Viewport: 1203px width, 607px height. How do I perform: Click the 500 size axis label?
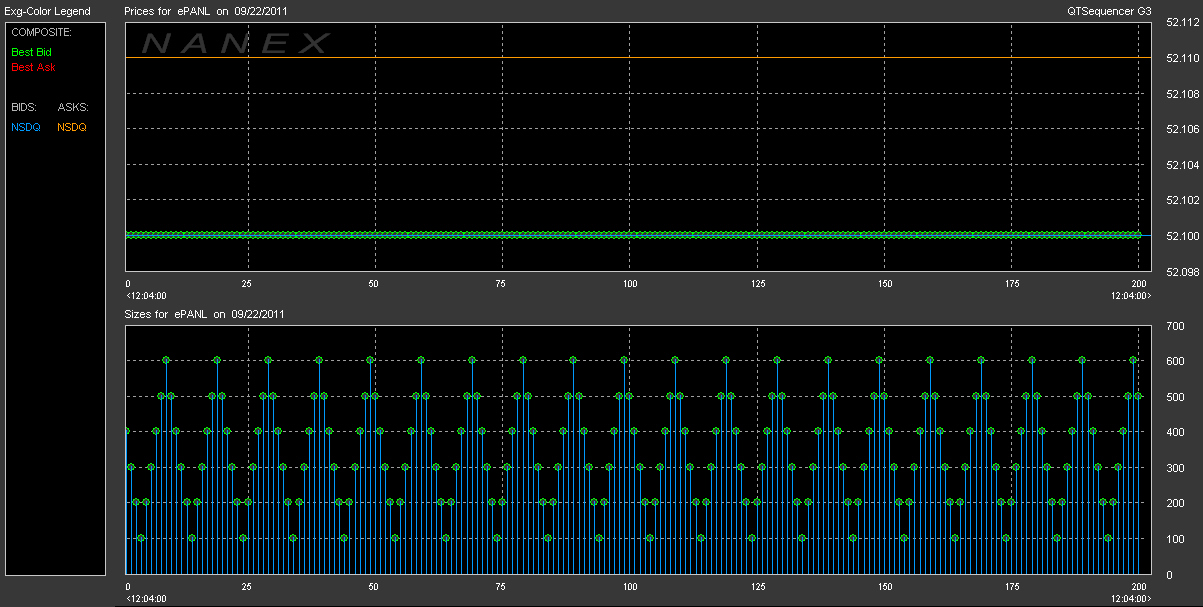1175,397
